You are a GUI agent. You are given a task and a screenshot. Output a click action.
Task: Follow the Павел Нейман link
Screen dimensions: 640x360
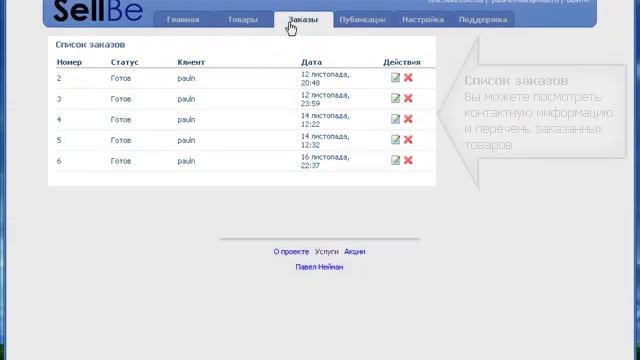coord(319,267)
